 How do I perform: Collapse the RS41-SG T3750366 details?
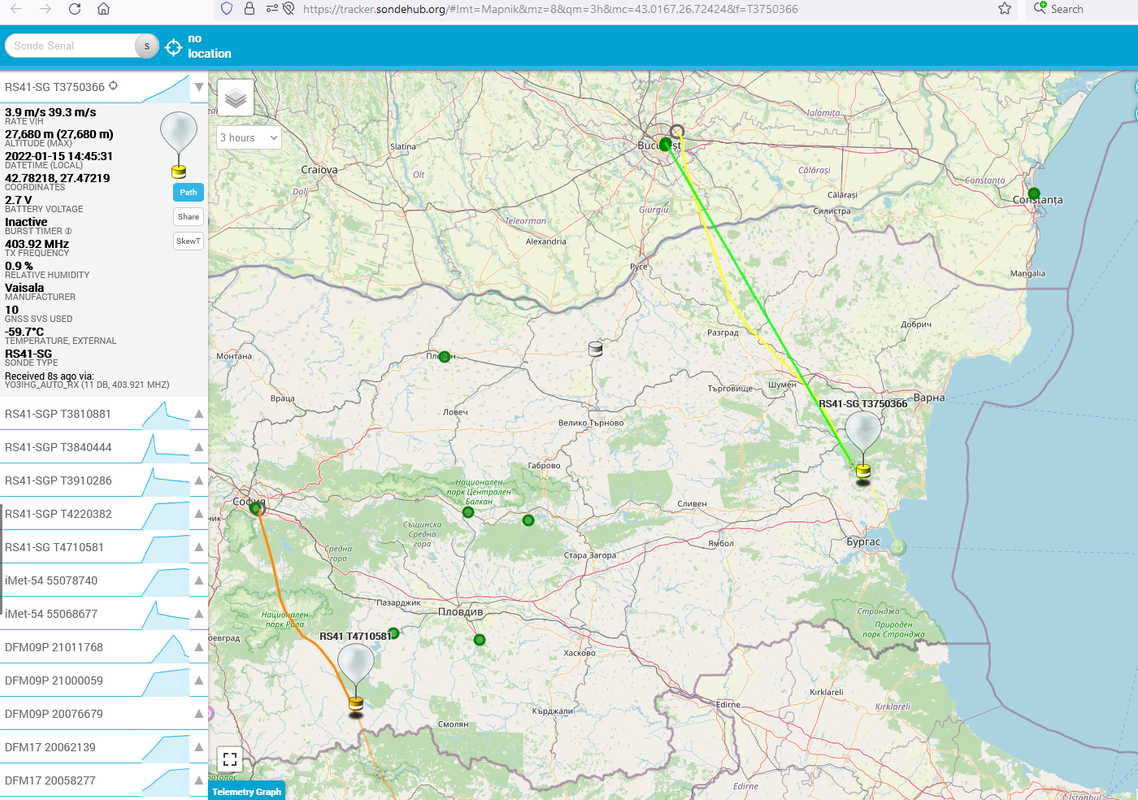pyautogui.click(x=199, y=87)
